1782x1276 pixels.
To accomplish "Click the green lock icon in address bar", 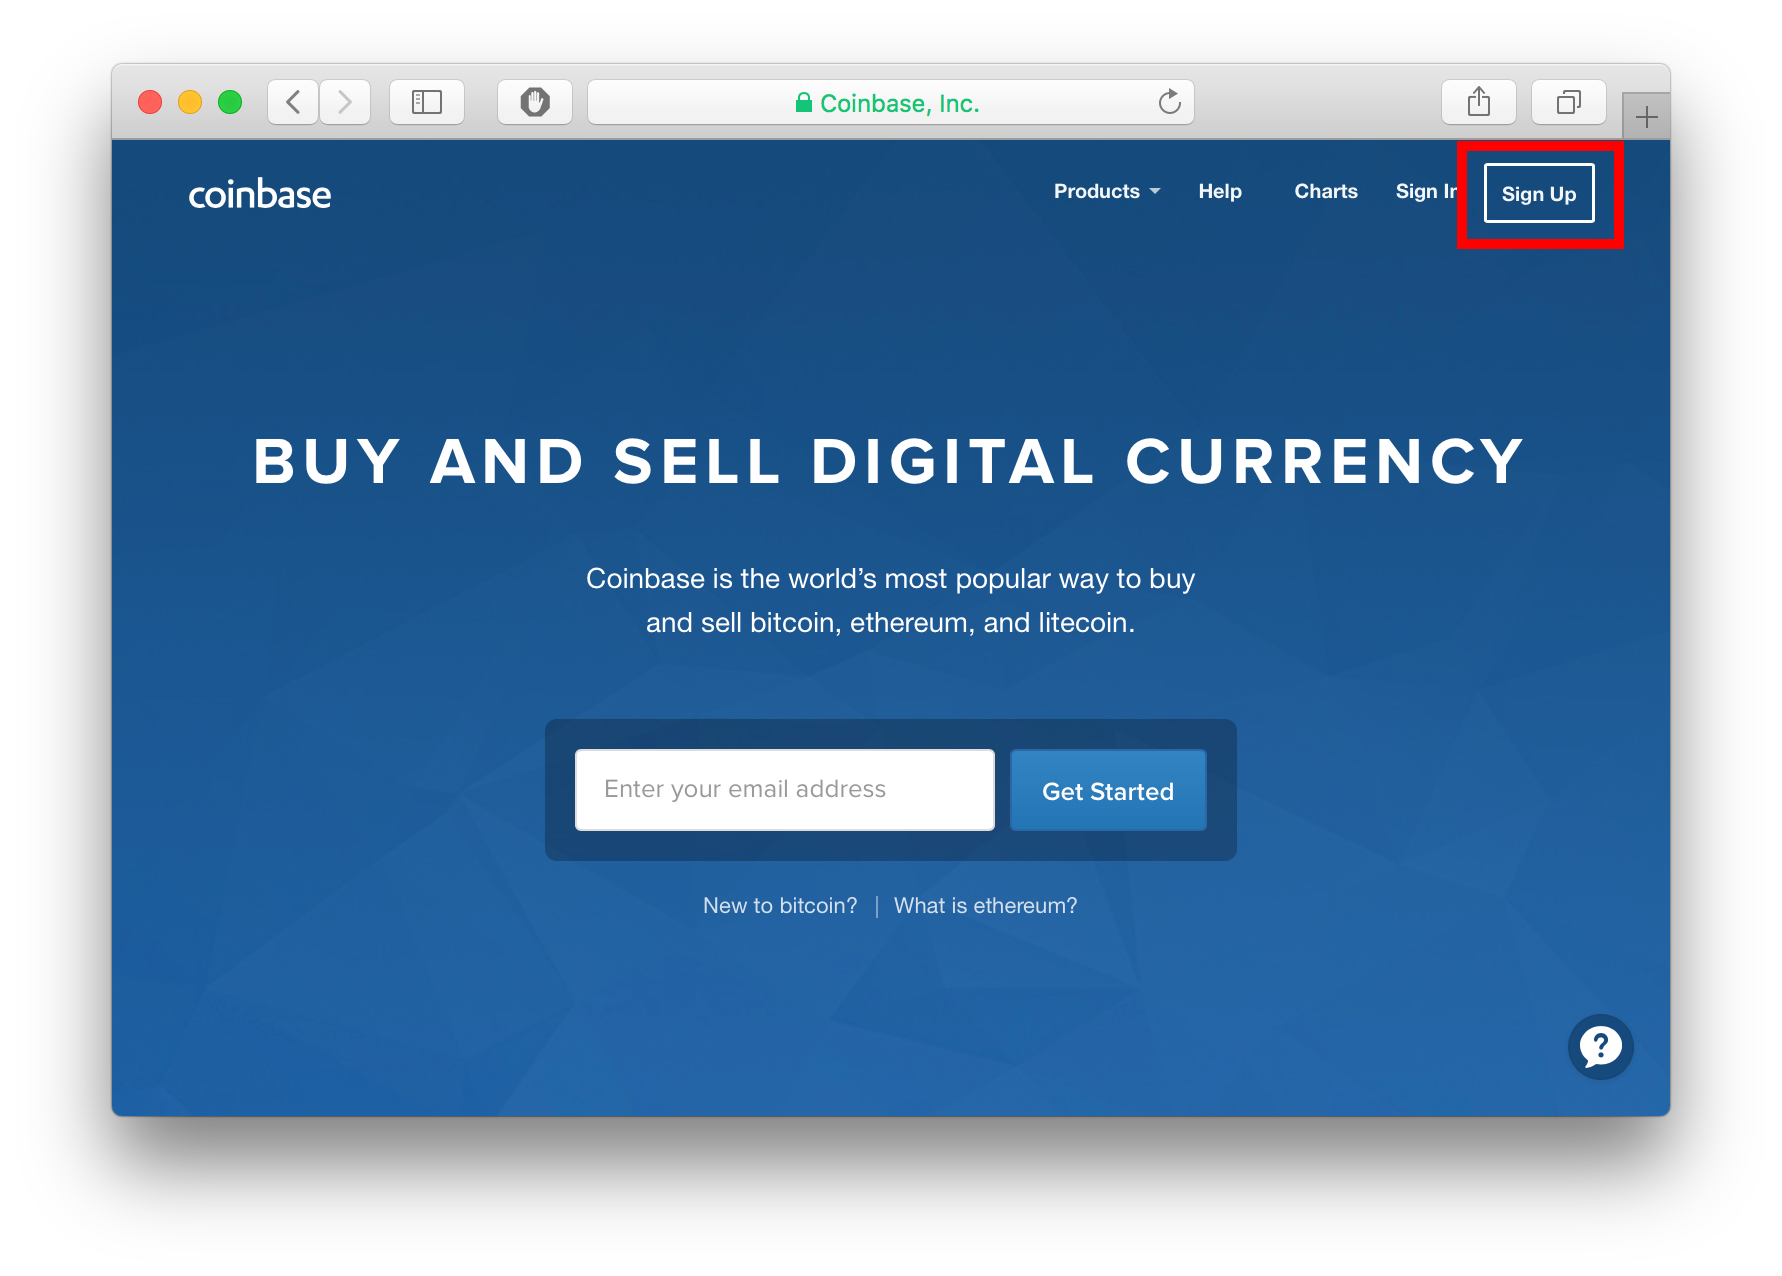I will [803, 102].
